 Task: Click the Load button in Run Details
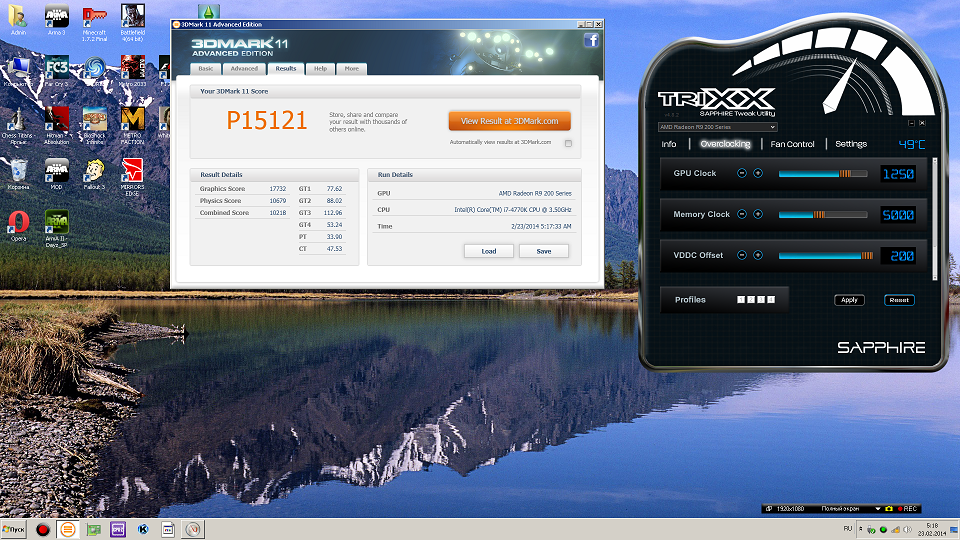tap(489, 251)
